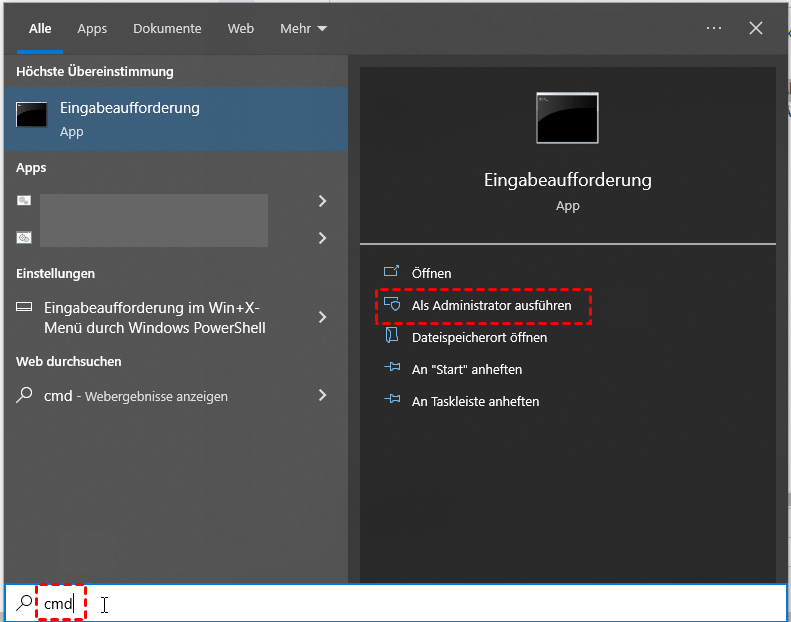
Task: Choose Als Administrator ausführen
Action: tap(491, 306)
